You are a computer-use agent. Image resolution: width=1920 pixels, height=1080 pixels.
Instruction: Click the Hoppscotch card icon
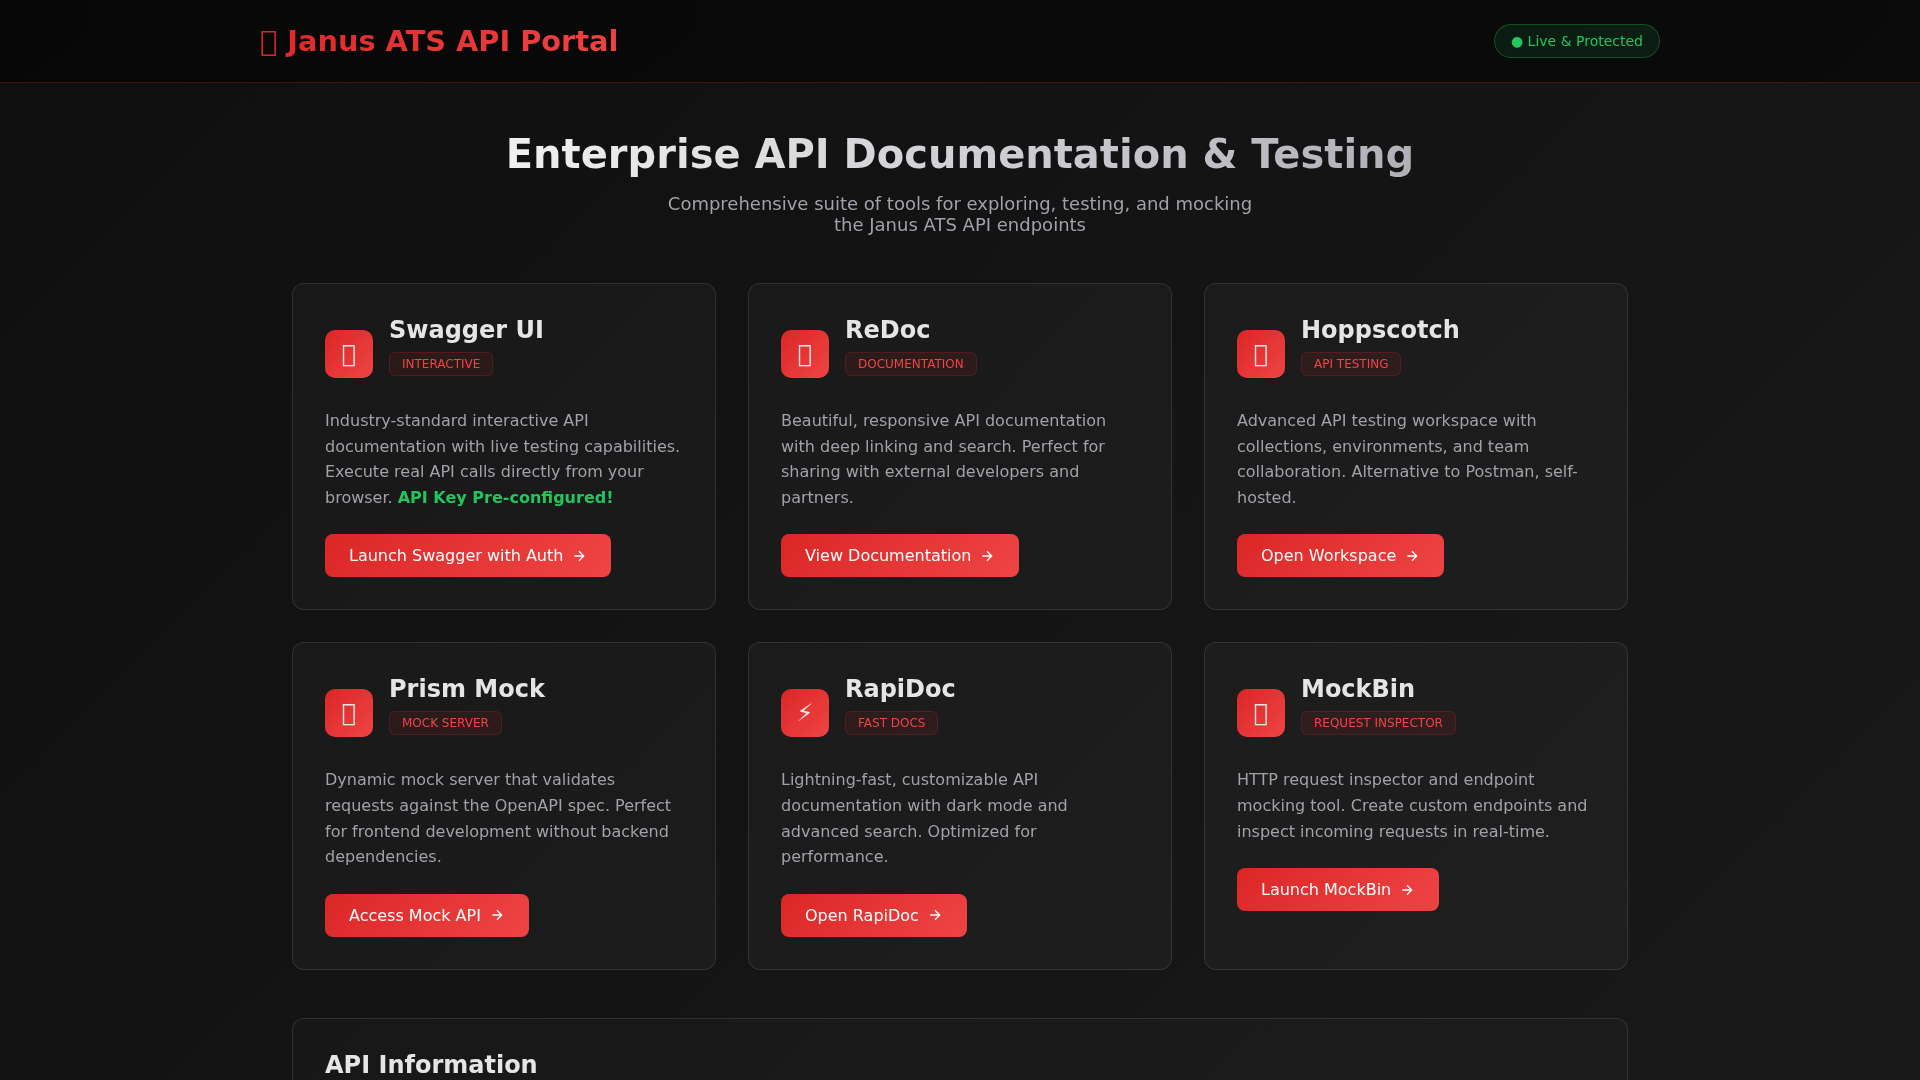coord(1261,354)
